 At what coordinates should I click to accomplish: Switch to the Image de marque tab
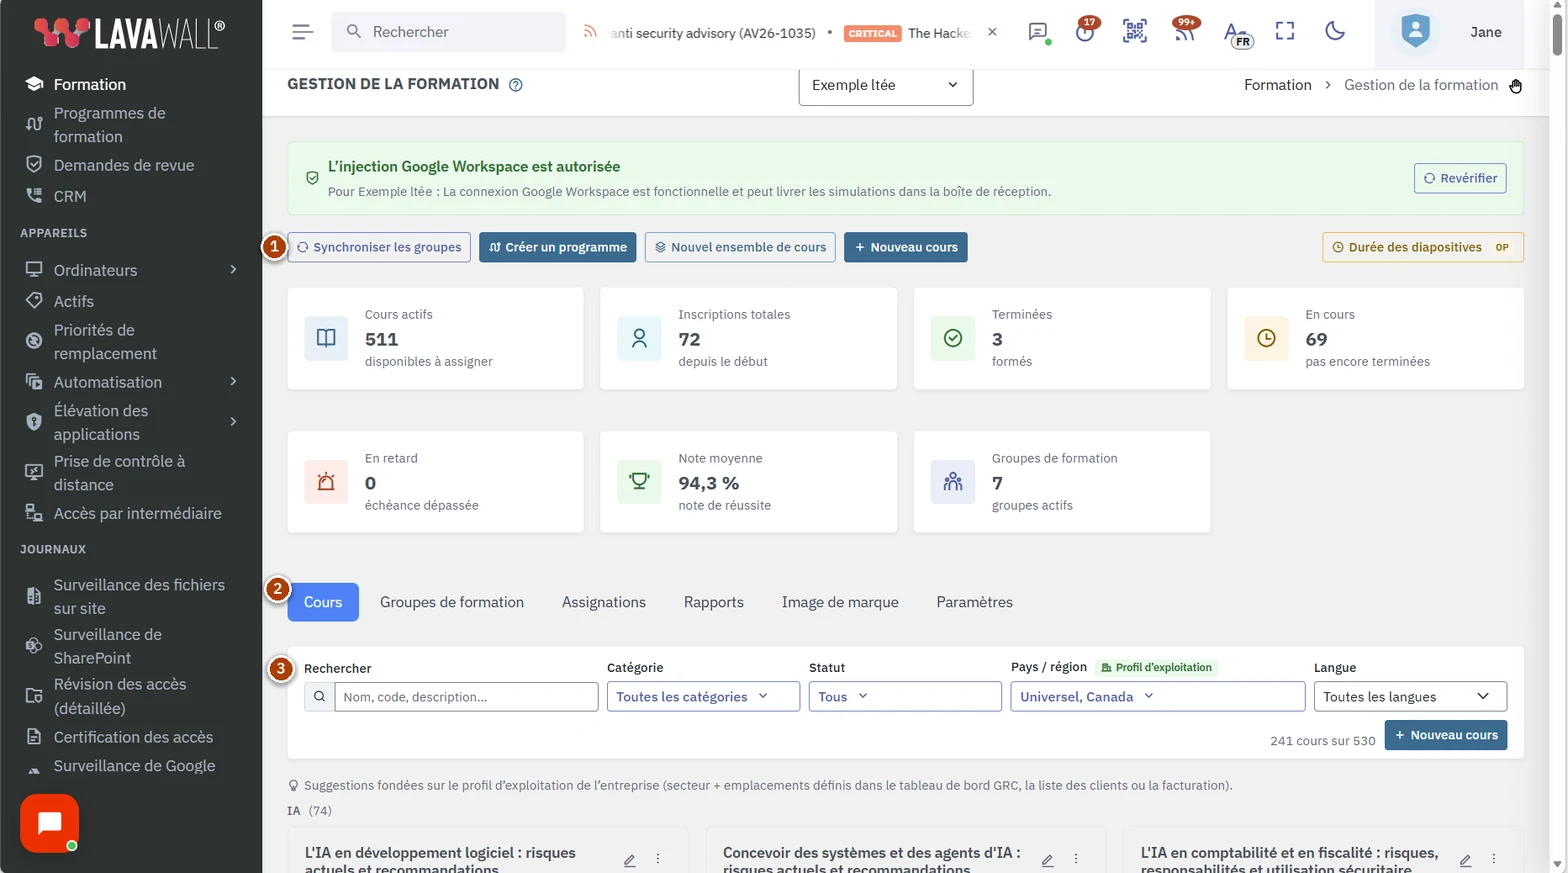pos(840,602)
